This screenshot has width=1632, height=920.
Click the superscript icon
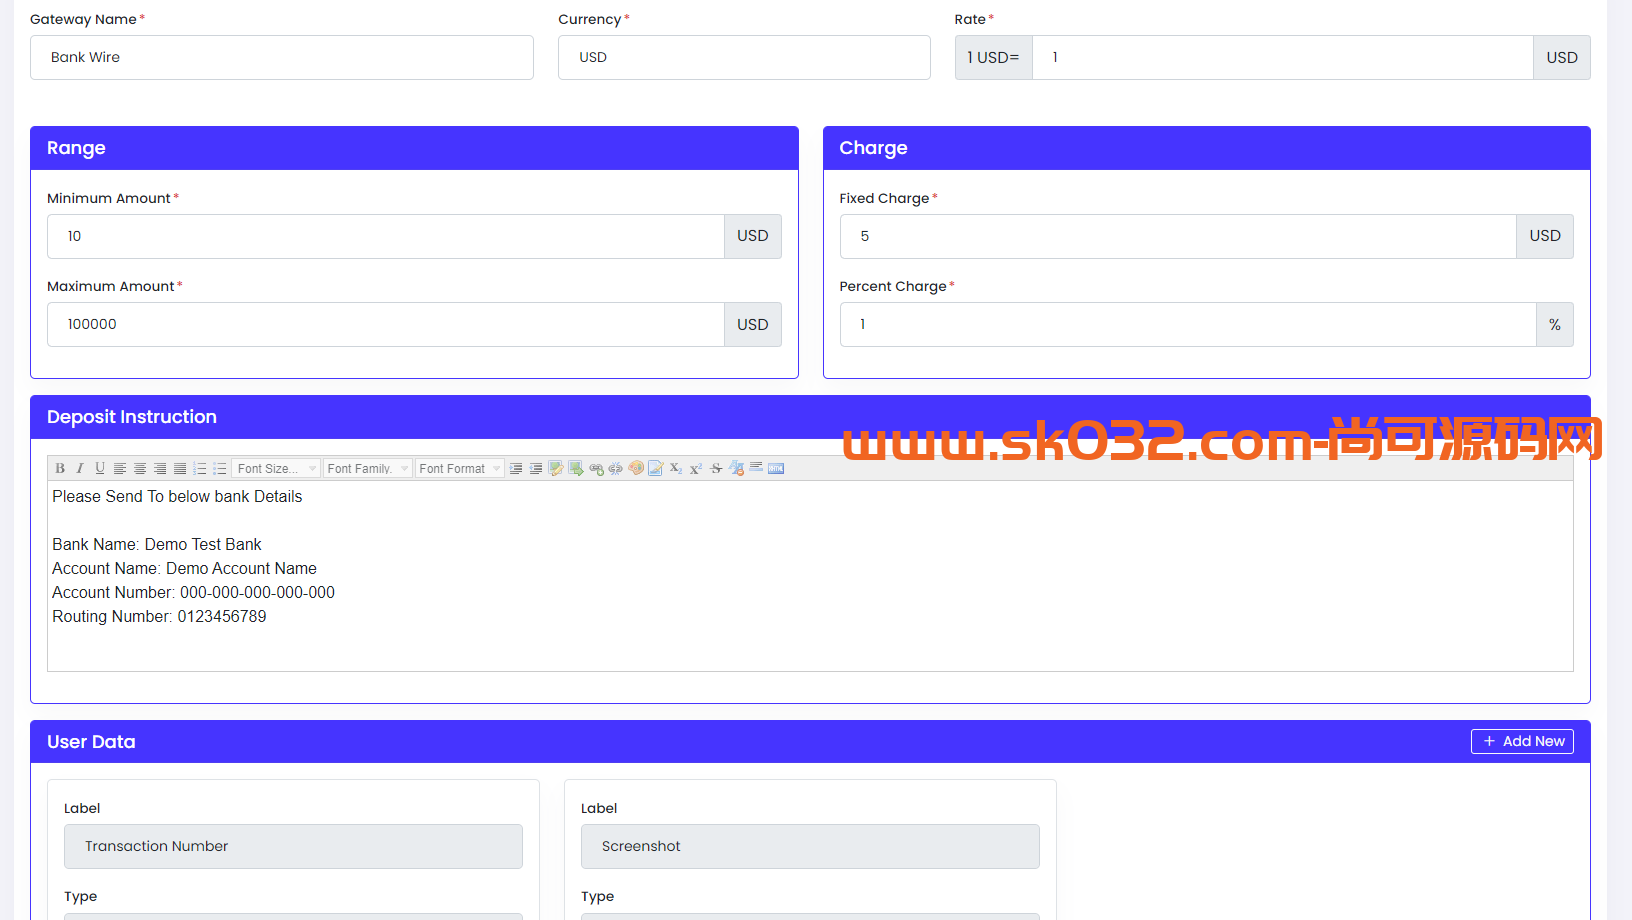pos(696,468)
